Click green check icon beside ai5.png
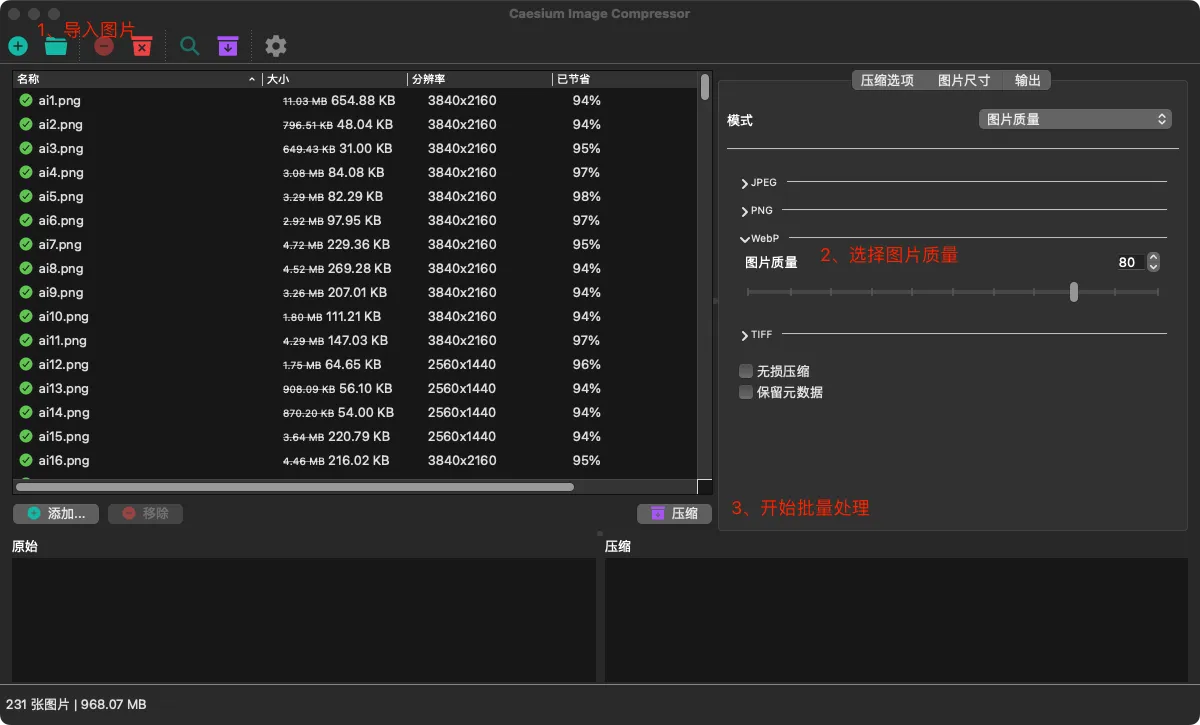The image size is (1200, 725). [x=26, y=196]
